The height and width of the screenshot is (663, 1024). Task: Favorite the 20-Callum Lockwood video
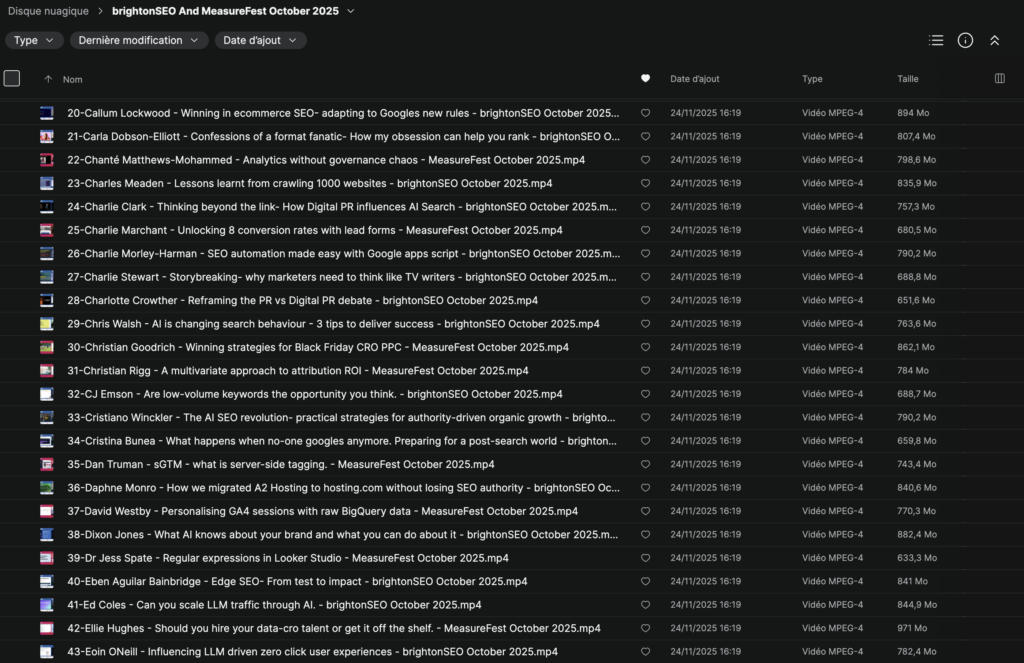click(x=645, y=113)
